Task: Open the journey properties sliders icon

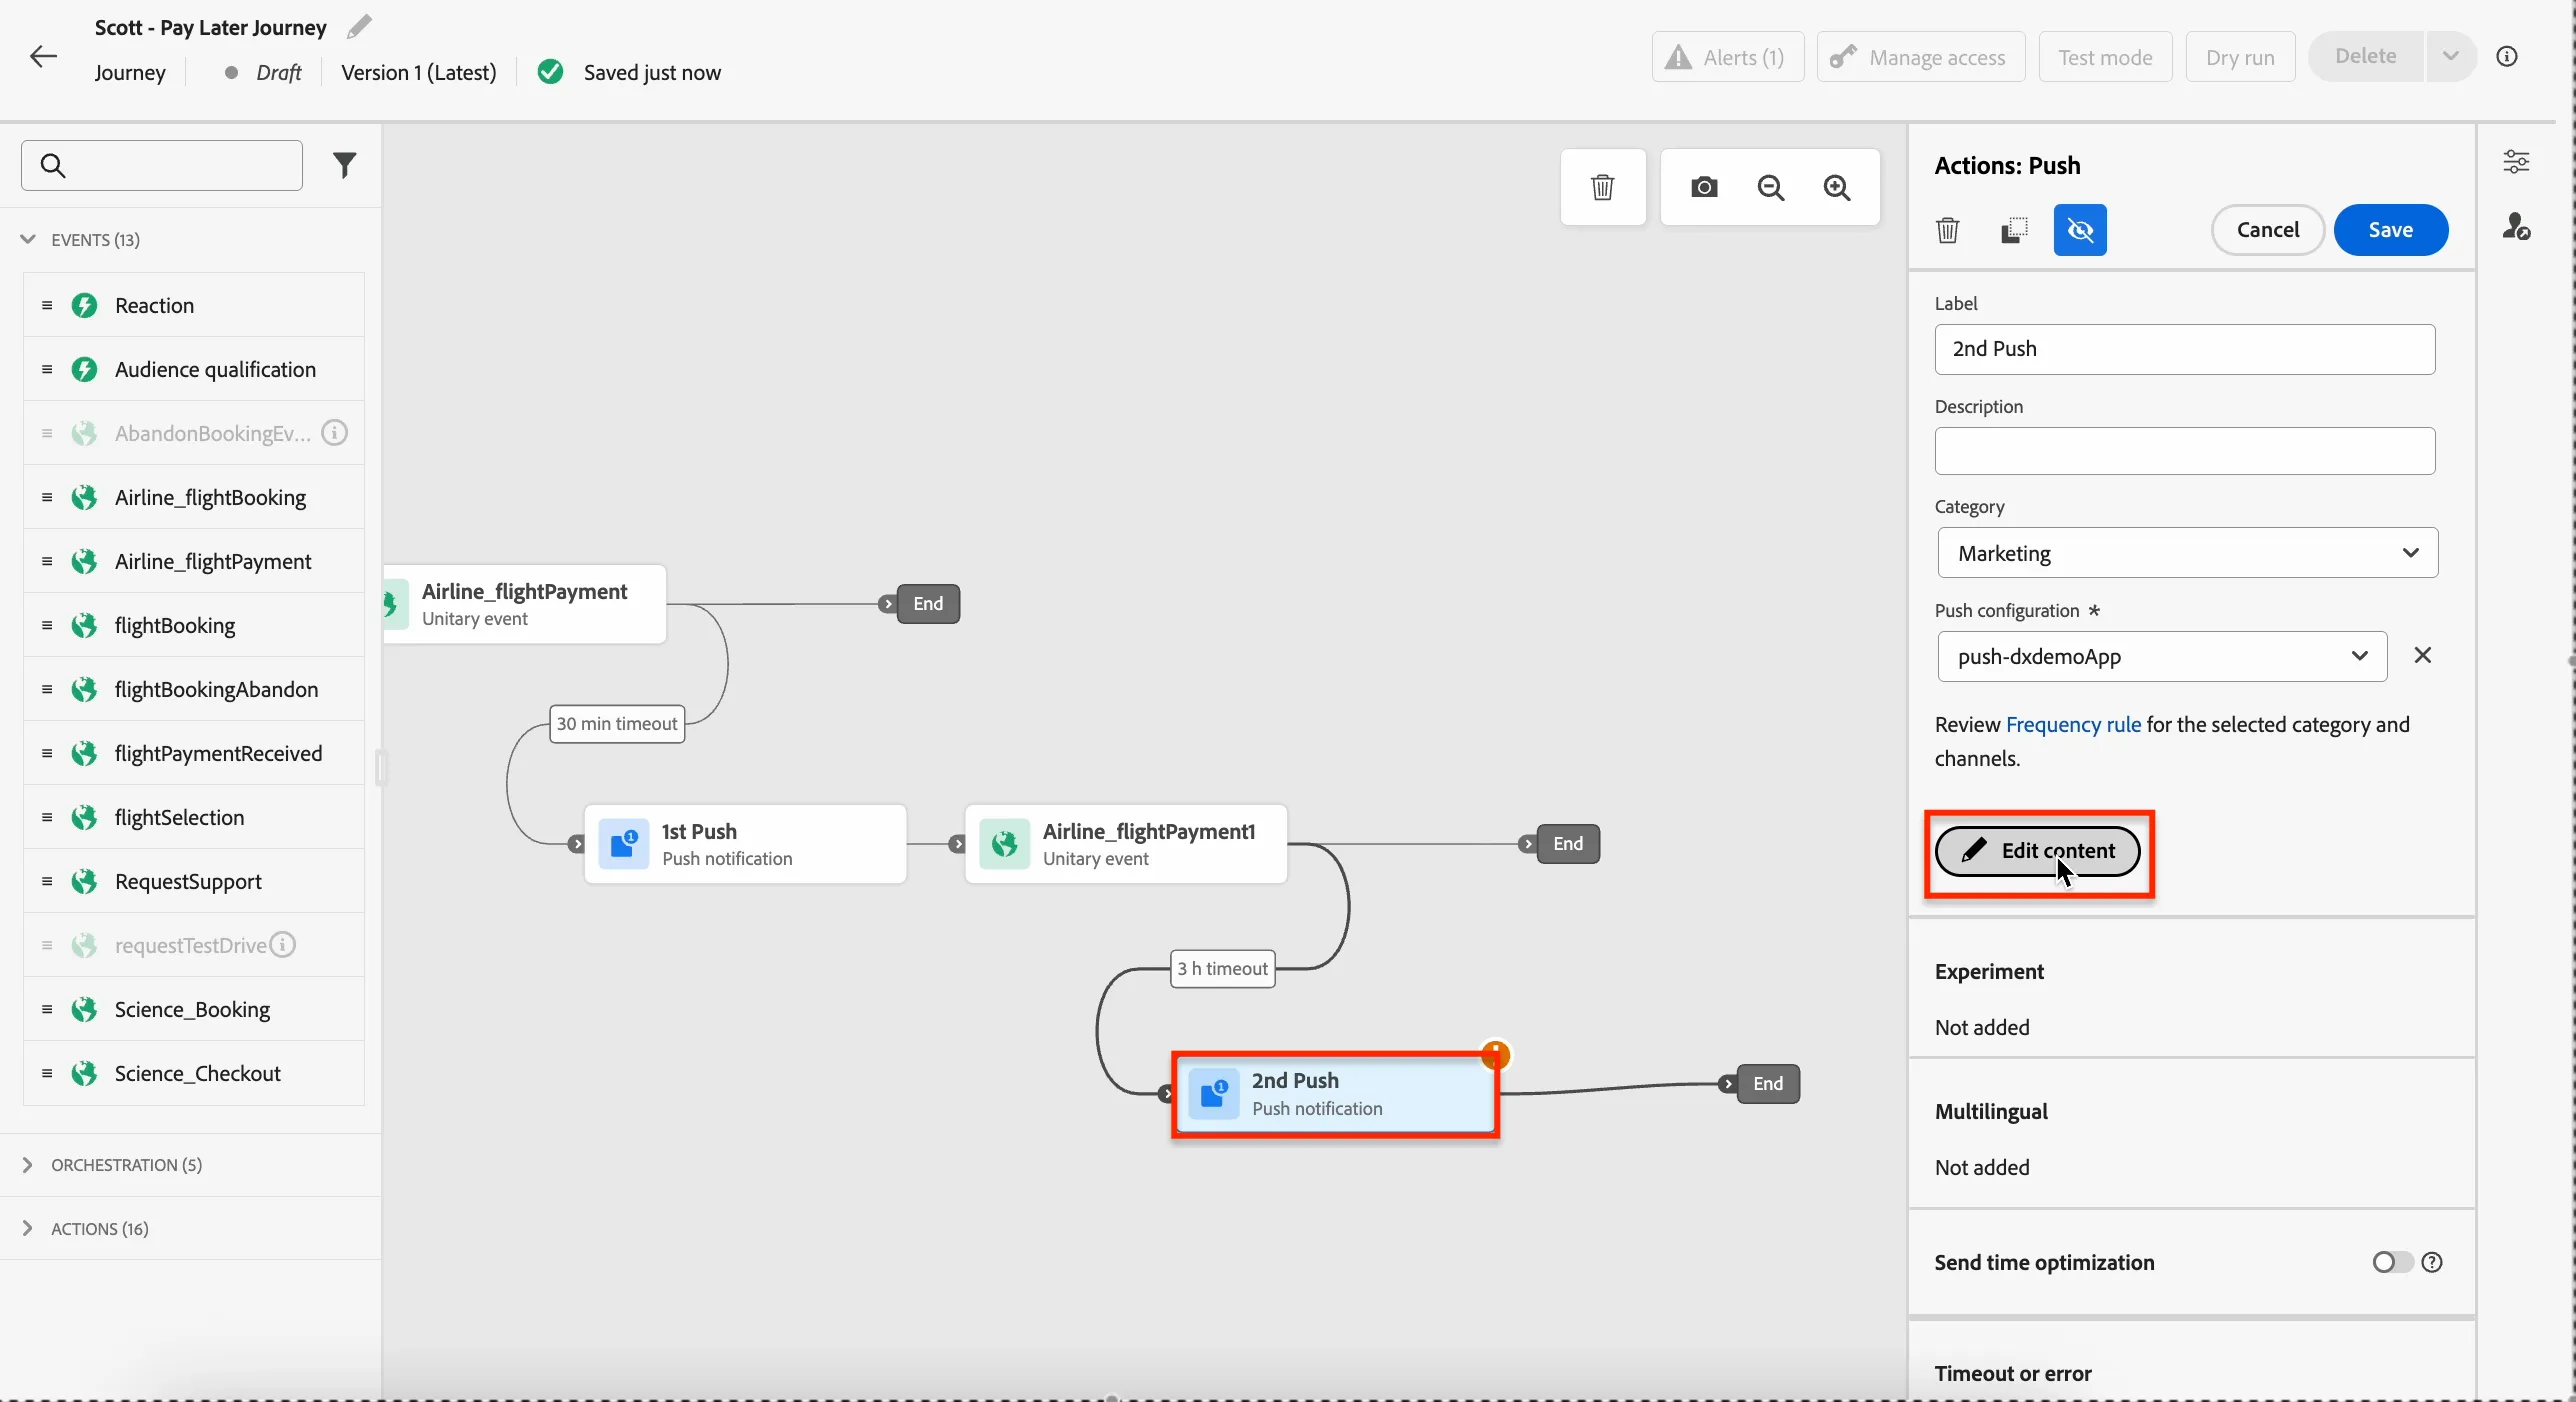Action: tap(2516, 162)
